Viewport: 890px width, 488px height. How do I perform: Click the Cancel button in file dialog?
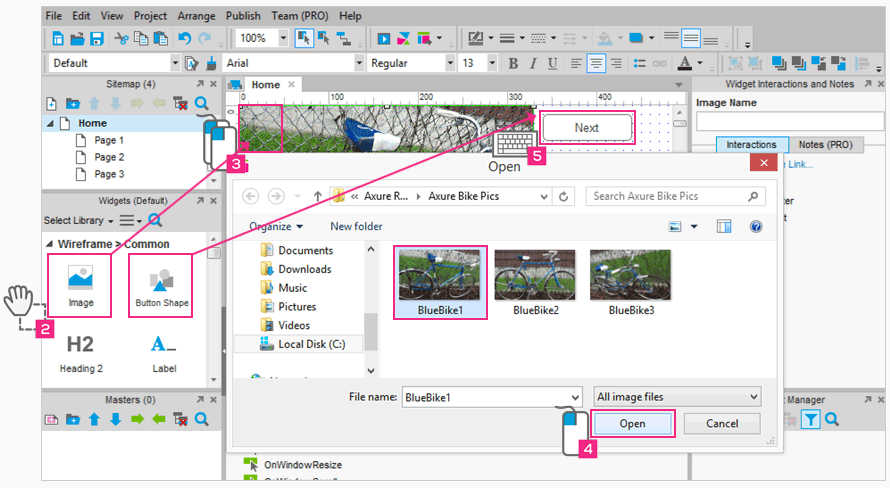722,424
